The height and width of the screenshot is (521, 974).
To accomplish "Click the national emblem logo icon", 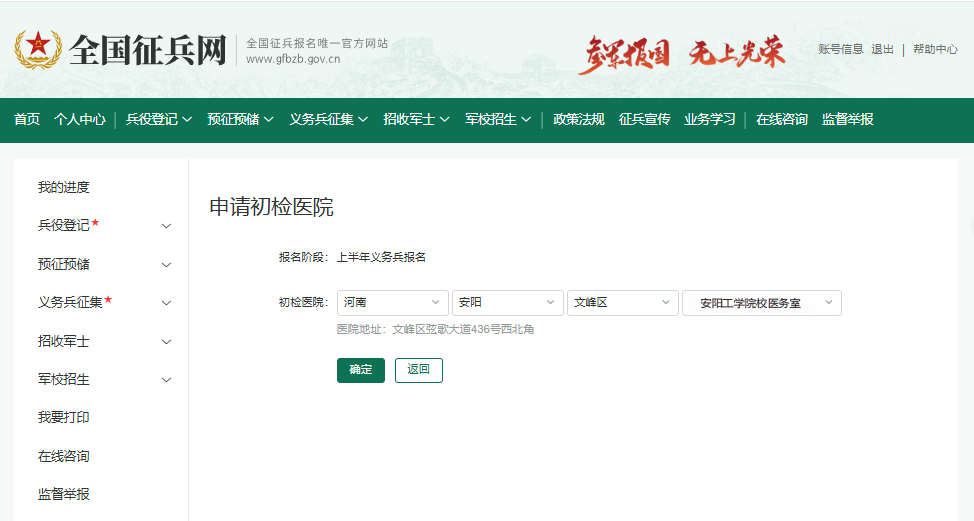I will (x=38, y=49).
